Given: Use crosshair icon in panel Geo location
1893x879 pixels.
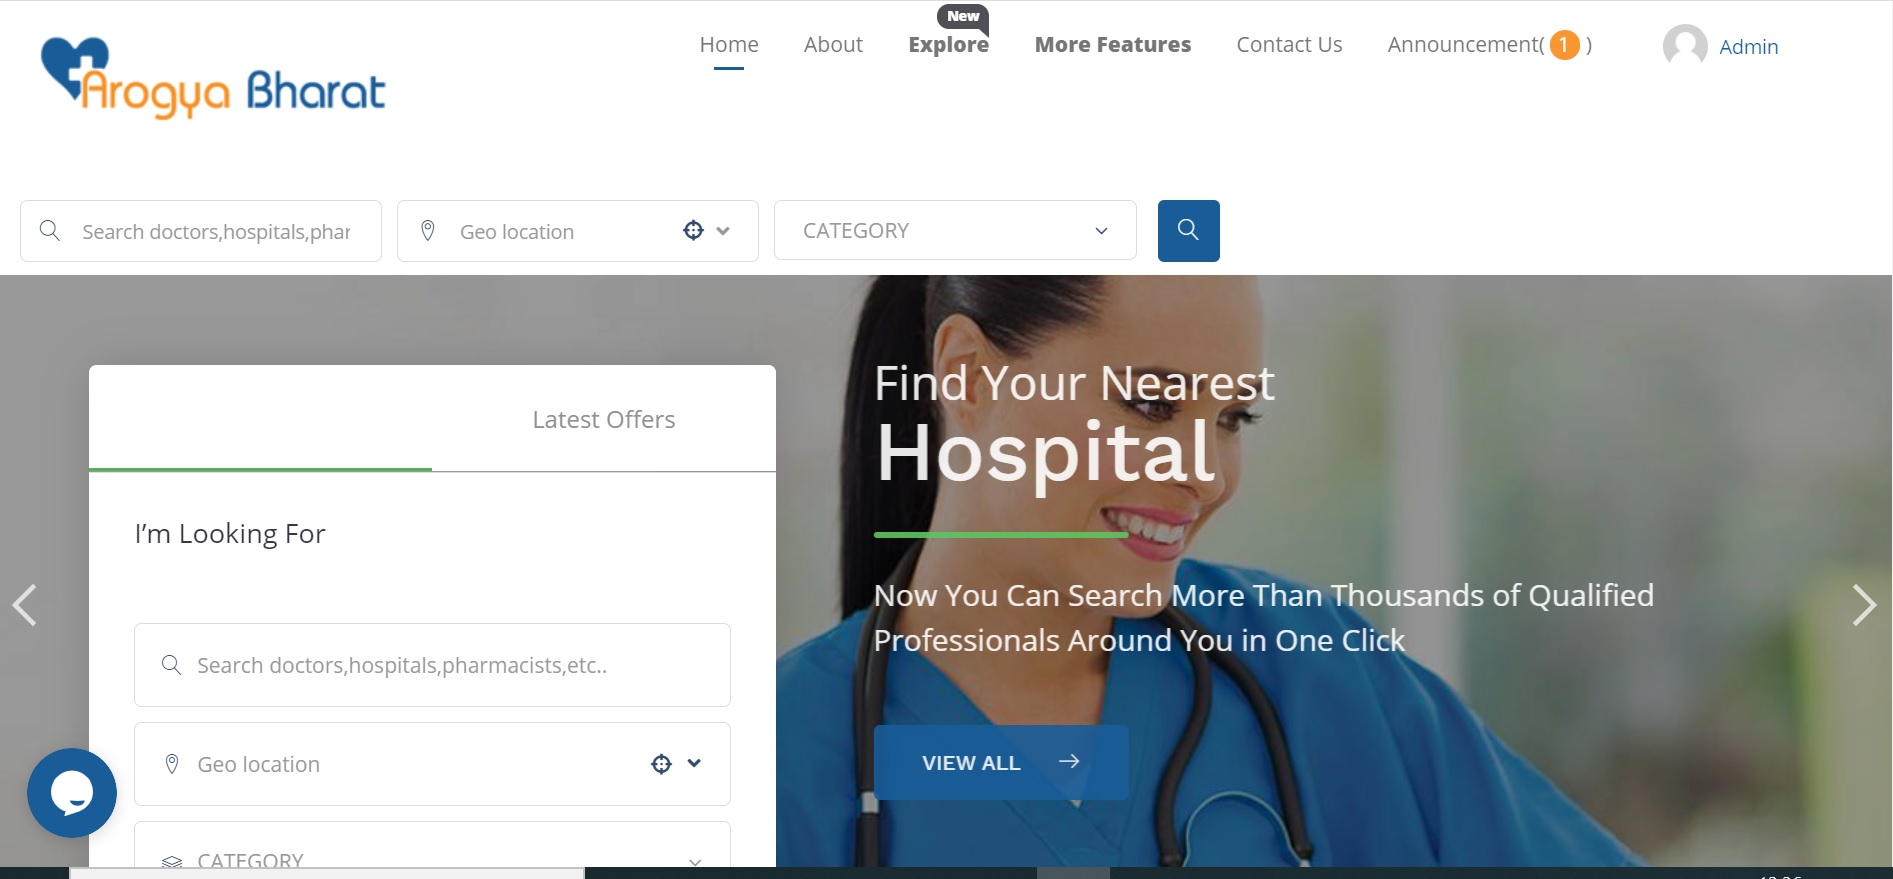Looking at the screenshot, I should point(661,764).
